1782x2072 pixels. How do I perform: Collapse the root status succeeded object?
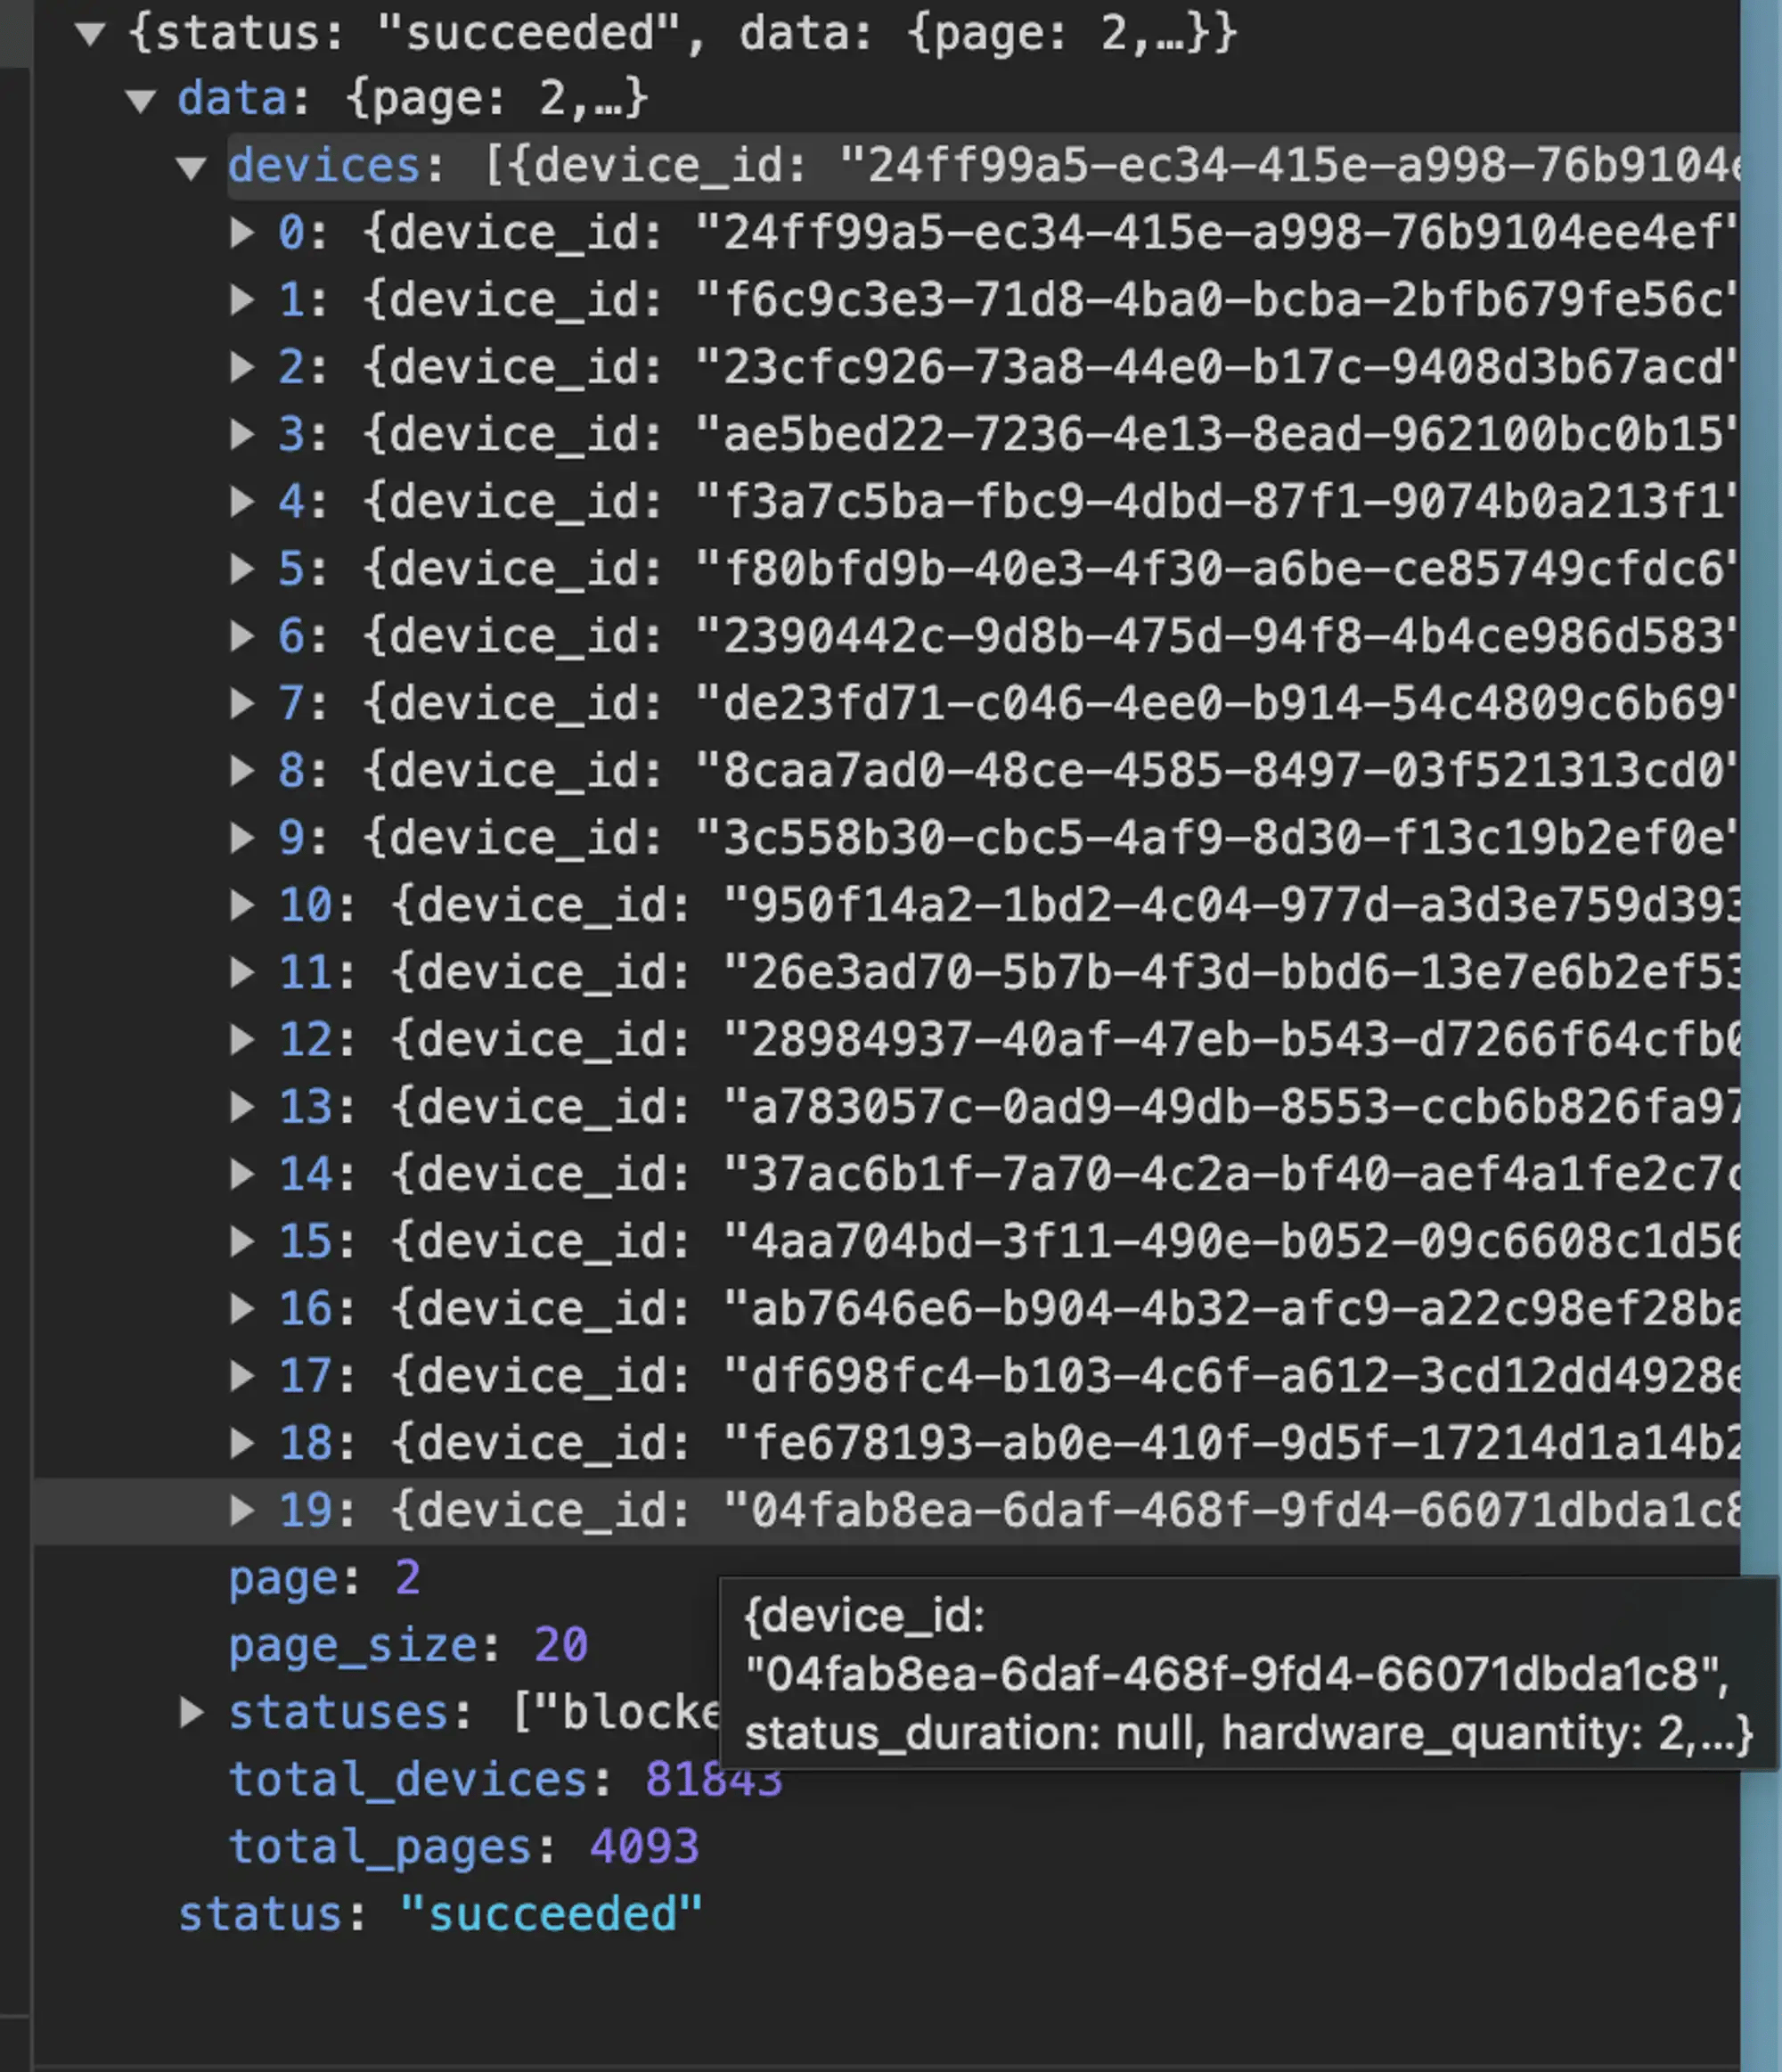[x=91, y=34]
